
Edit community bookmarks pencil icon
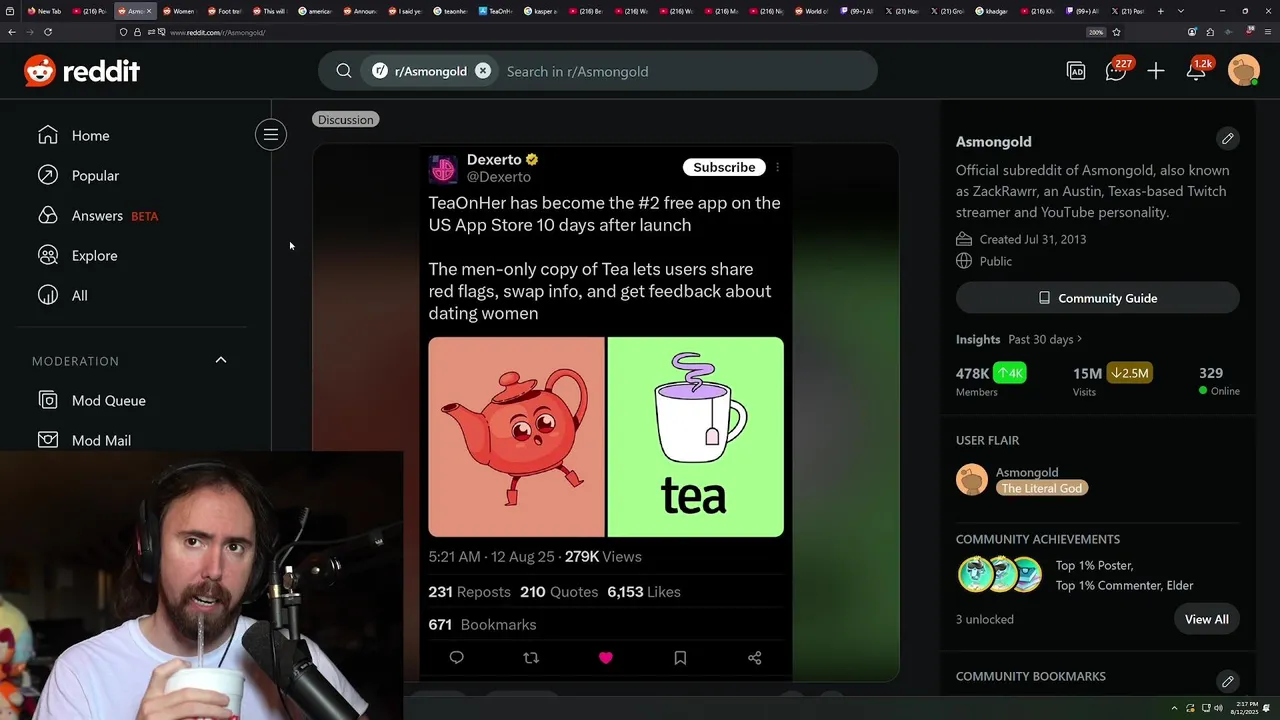point(1227,681)
